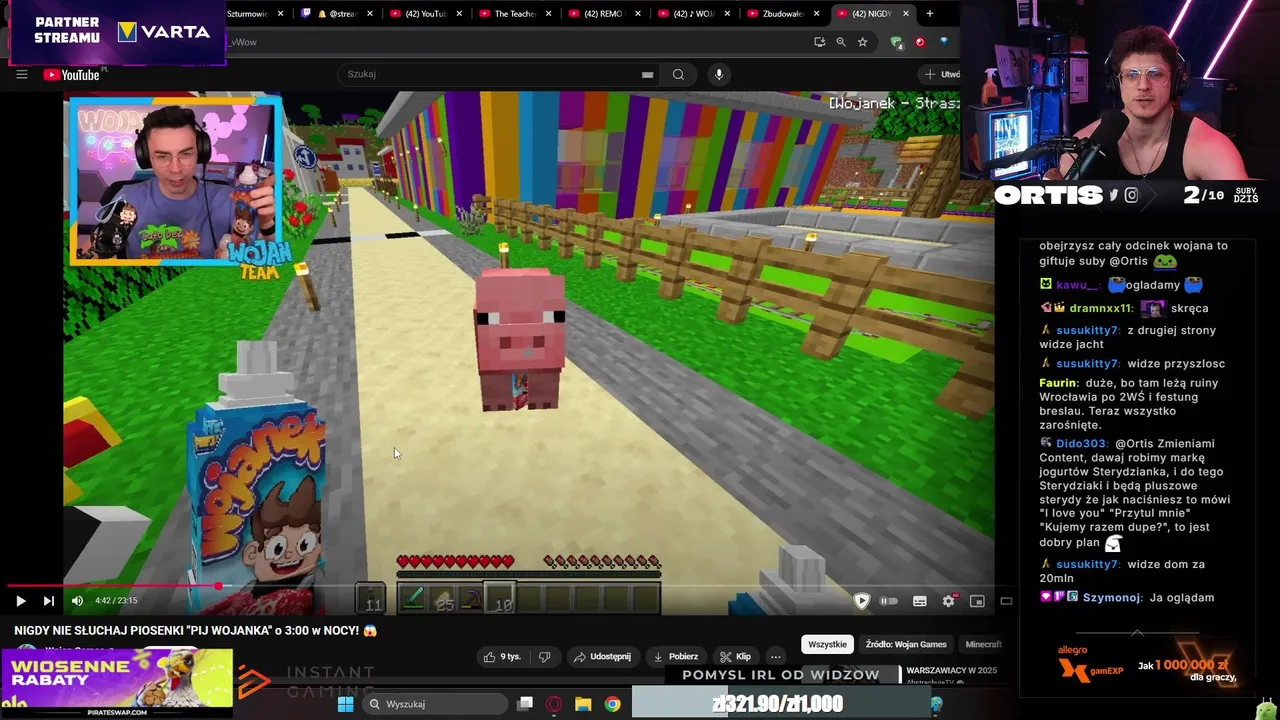Switch to Szturmowie browser tab

(248, 14)
